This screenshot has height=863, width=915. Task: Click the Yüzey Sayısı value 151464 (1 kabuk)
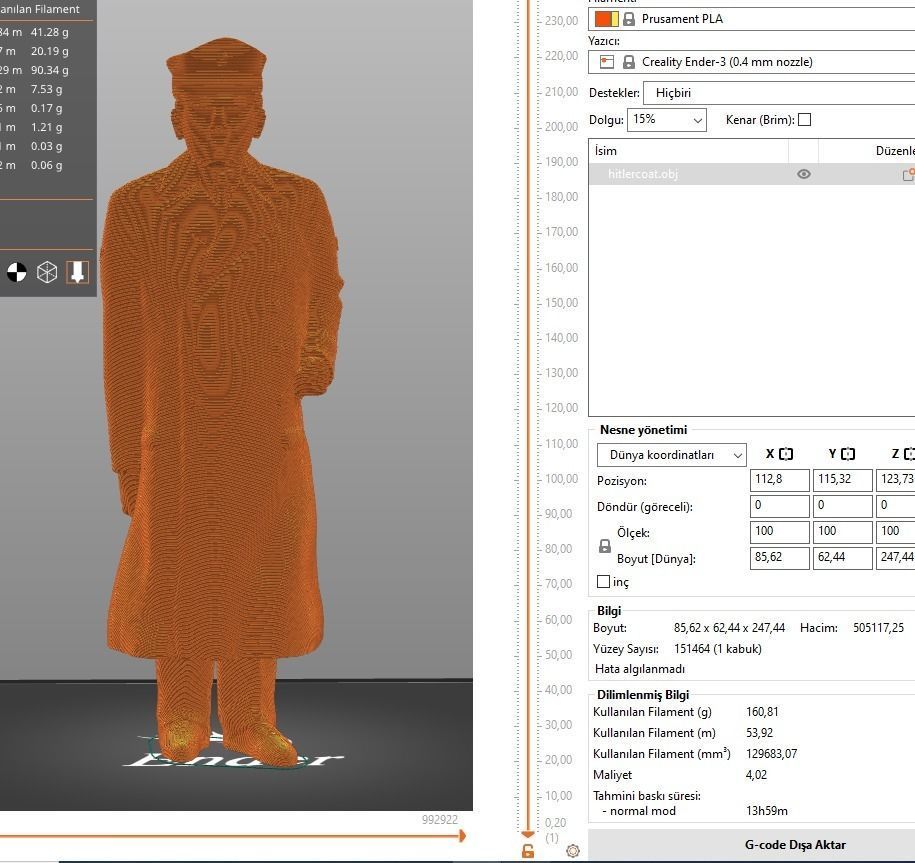pos(718,649)
